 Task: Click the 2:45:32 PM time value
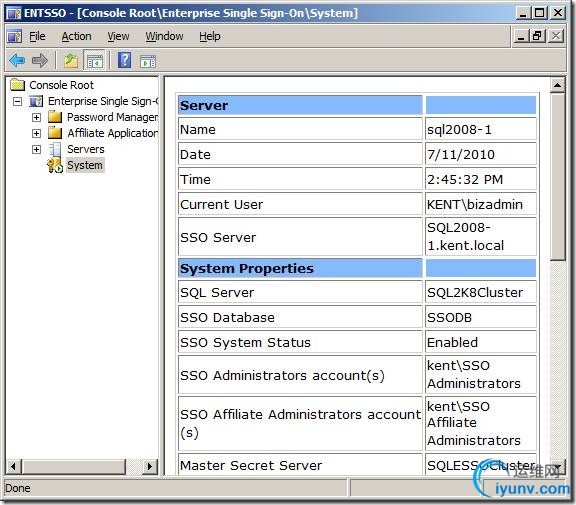coord(465,180)
